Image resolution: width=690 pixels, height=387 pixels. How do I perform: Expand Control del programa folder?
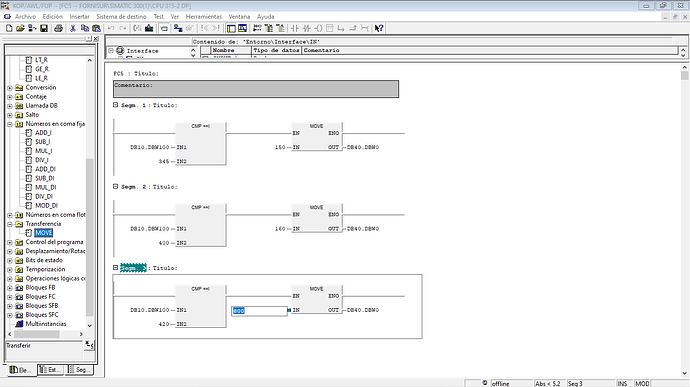[10, 242]
